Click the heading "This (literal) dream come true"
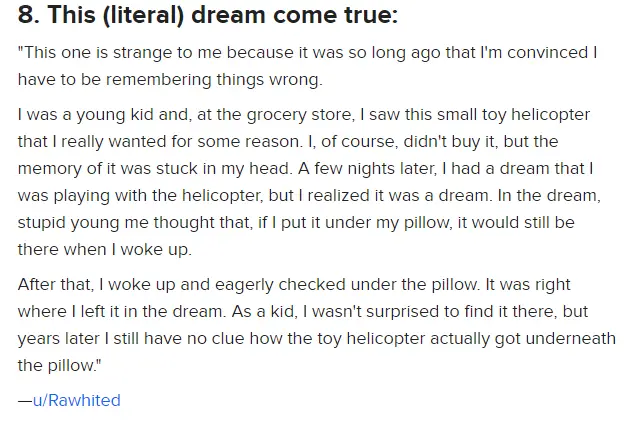 [x=208, y=15]
